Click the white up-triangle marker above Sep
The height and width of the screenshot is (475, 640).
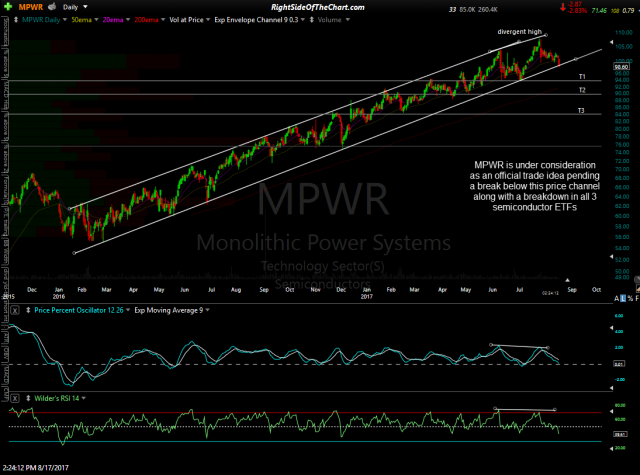coord(567,280)
